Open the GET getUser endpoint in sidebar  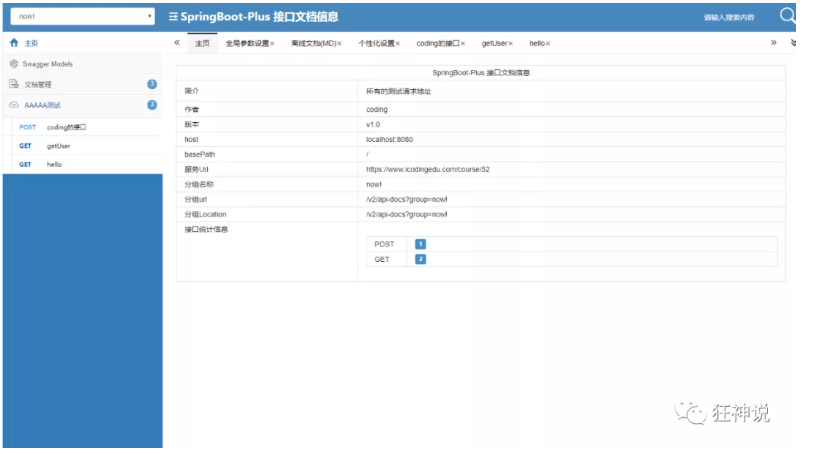pos(58,146)
